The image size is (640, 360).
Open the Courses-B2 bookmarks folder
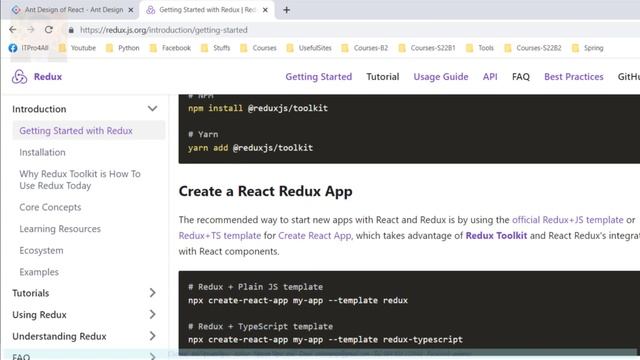click(x=364, y=48)
